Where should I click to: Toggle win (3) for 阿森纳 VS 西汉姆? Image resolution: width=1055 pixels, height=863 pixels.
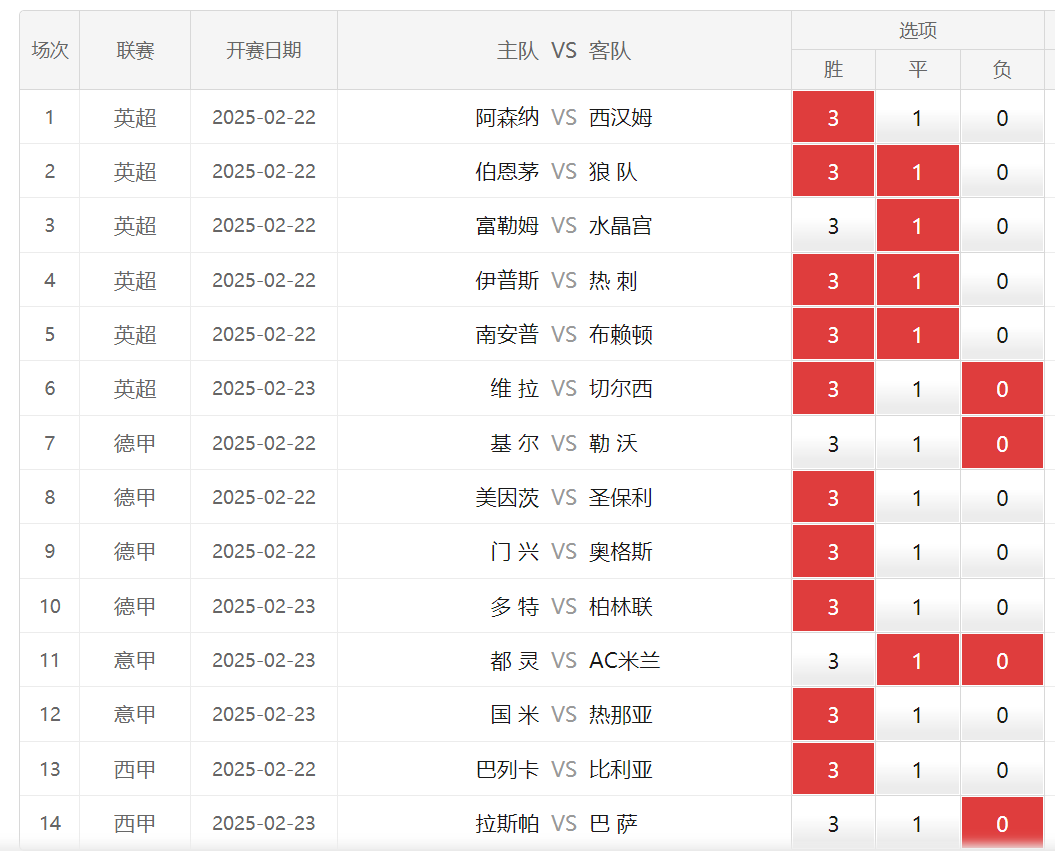point(833,117)
